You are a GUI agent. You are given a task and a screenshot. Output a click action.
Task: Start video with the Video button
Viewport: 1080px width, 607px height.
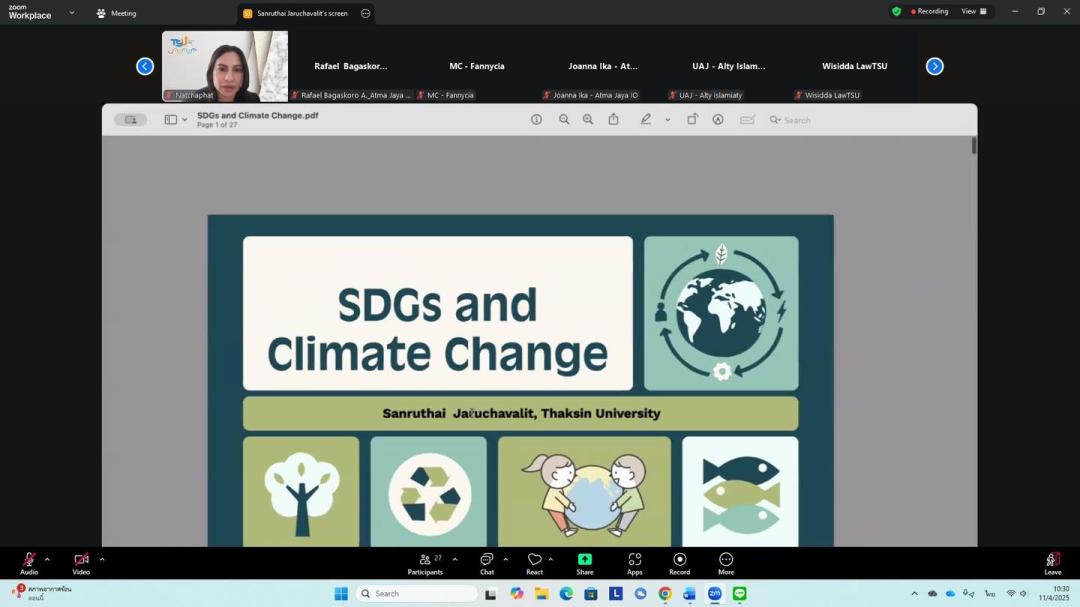click(81, 560)
